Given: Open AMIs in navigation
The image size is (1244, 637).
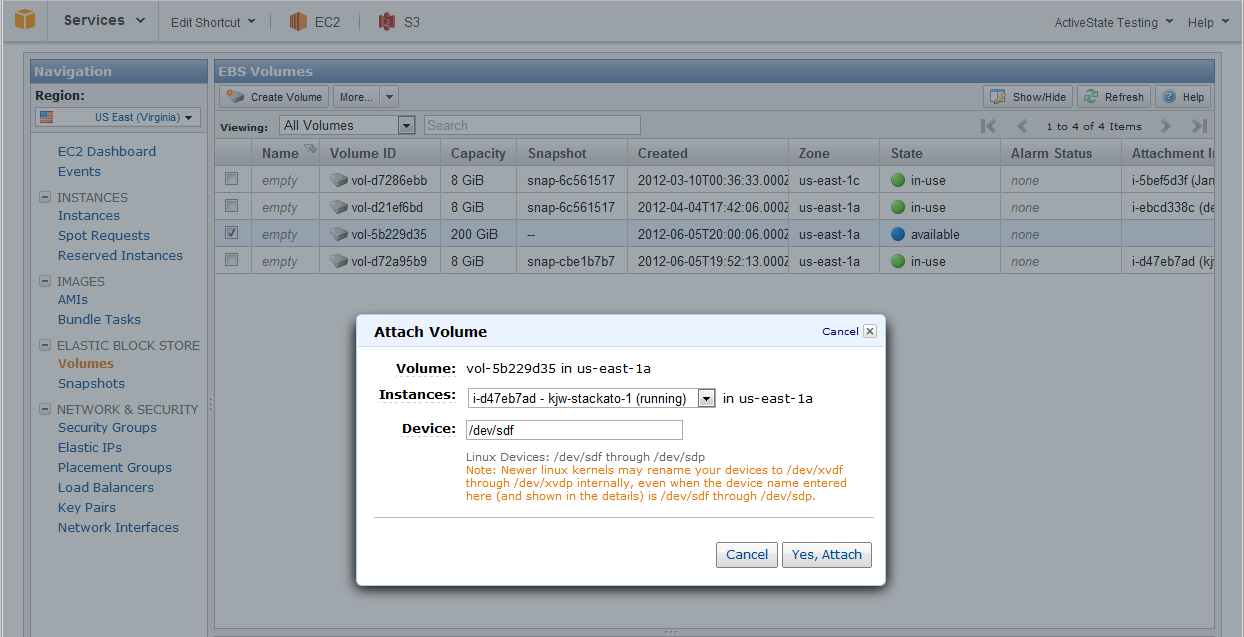Looking at the screenshot, I should coord(73,300).
